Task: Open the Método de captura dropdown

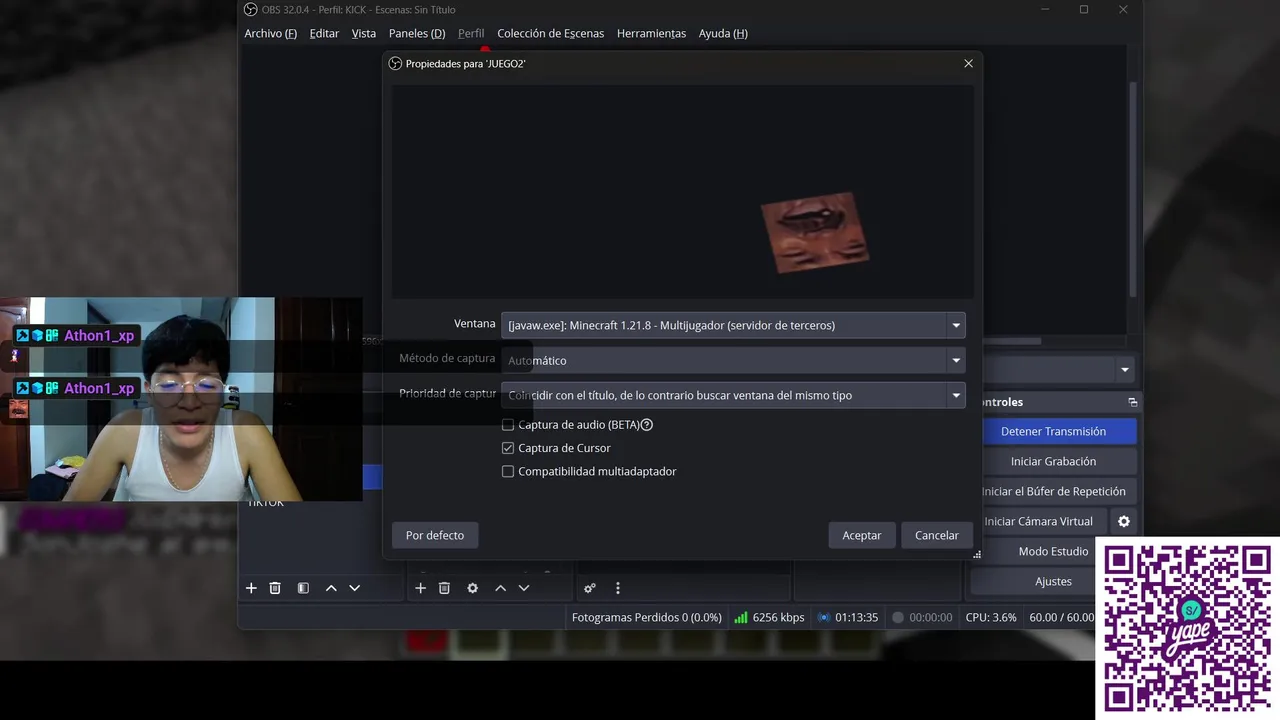Action: 733,360
